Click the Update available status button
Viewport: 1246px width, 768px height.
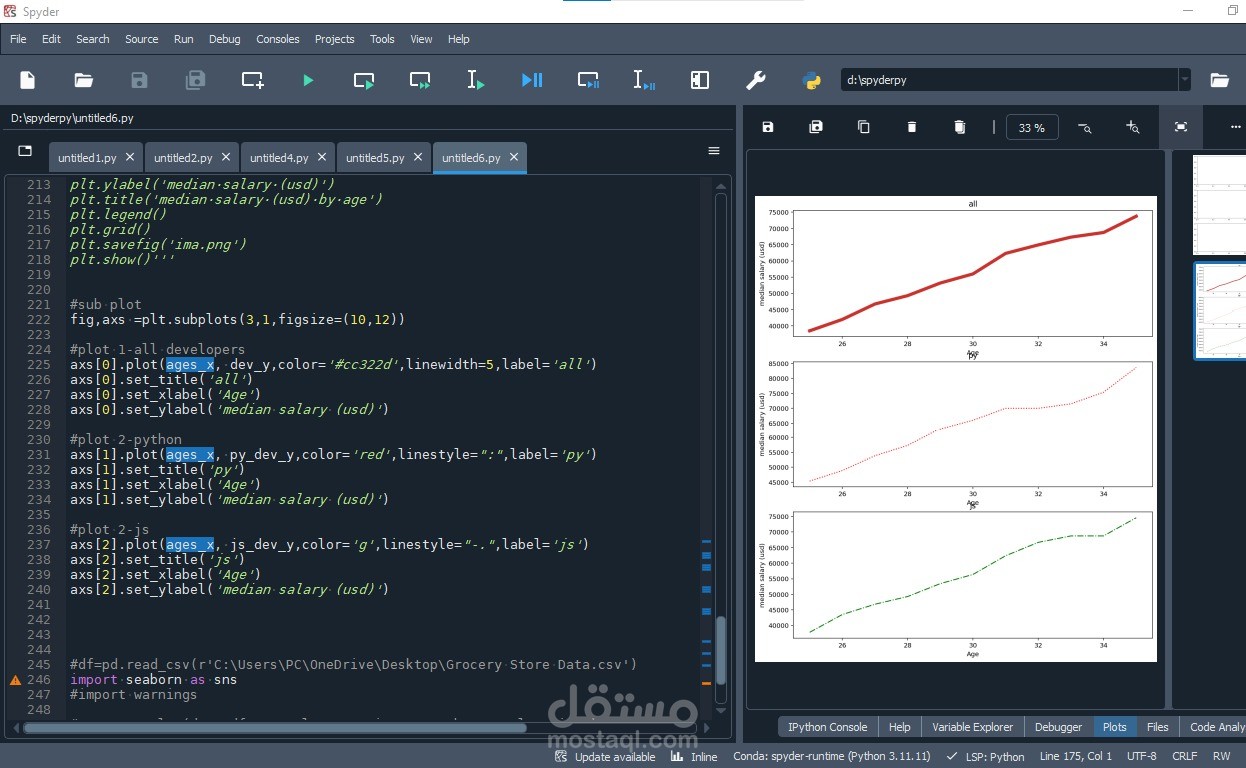605,757
